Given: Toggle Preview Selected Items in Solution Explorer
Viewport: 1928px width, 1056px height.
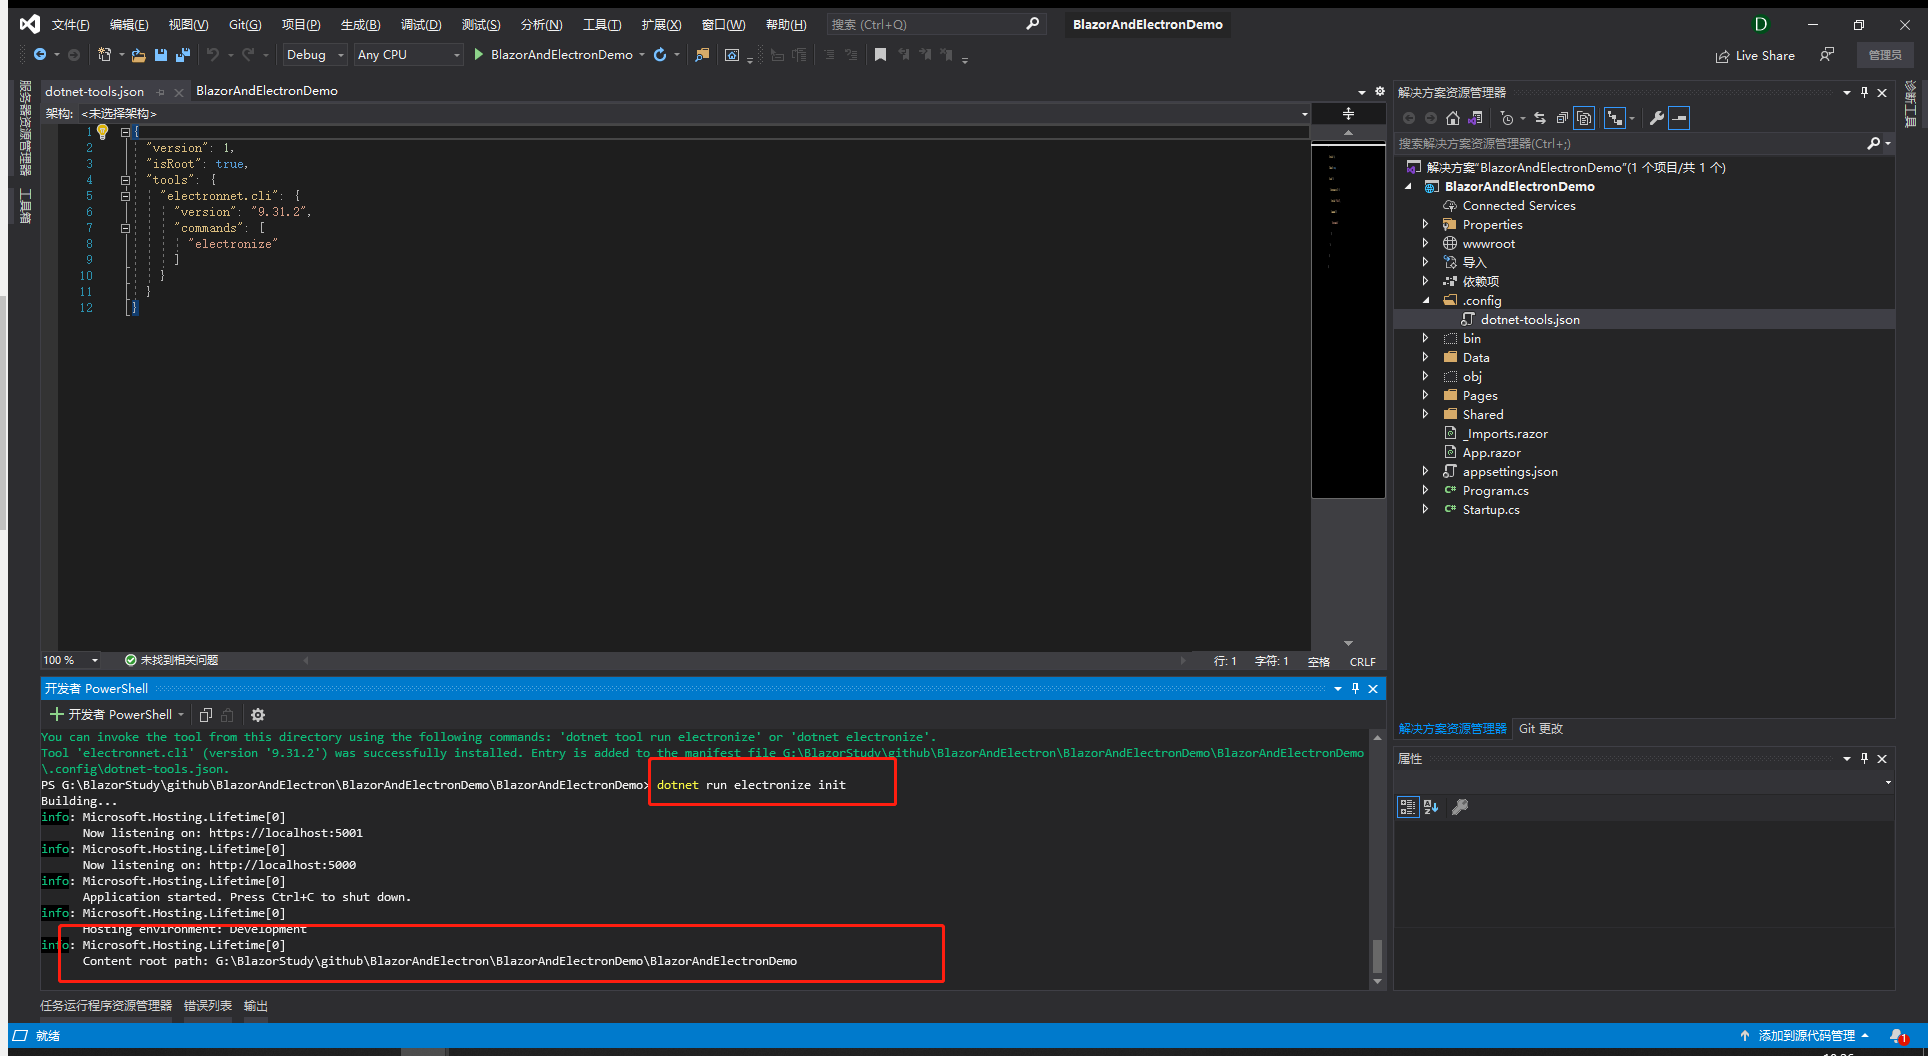Looking at the screenshot, I should click(1584, 118).
